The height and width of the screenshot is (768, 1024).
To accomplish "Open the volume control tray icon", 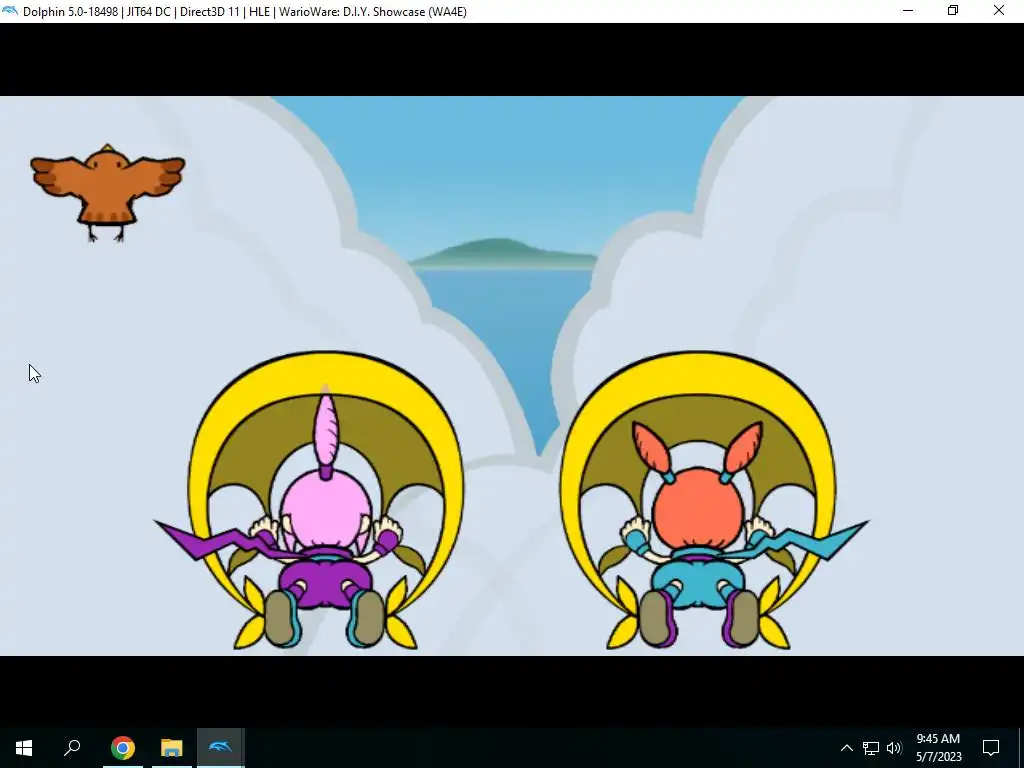I will tap(894, 748).
